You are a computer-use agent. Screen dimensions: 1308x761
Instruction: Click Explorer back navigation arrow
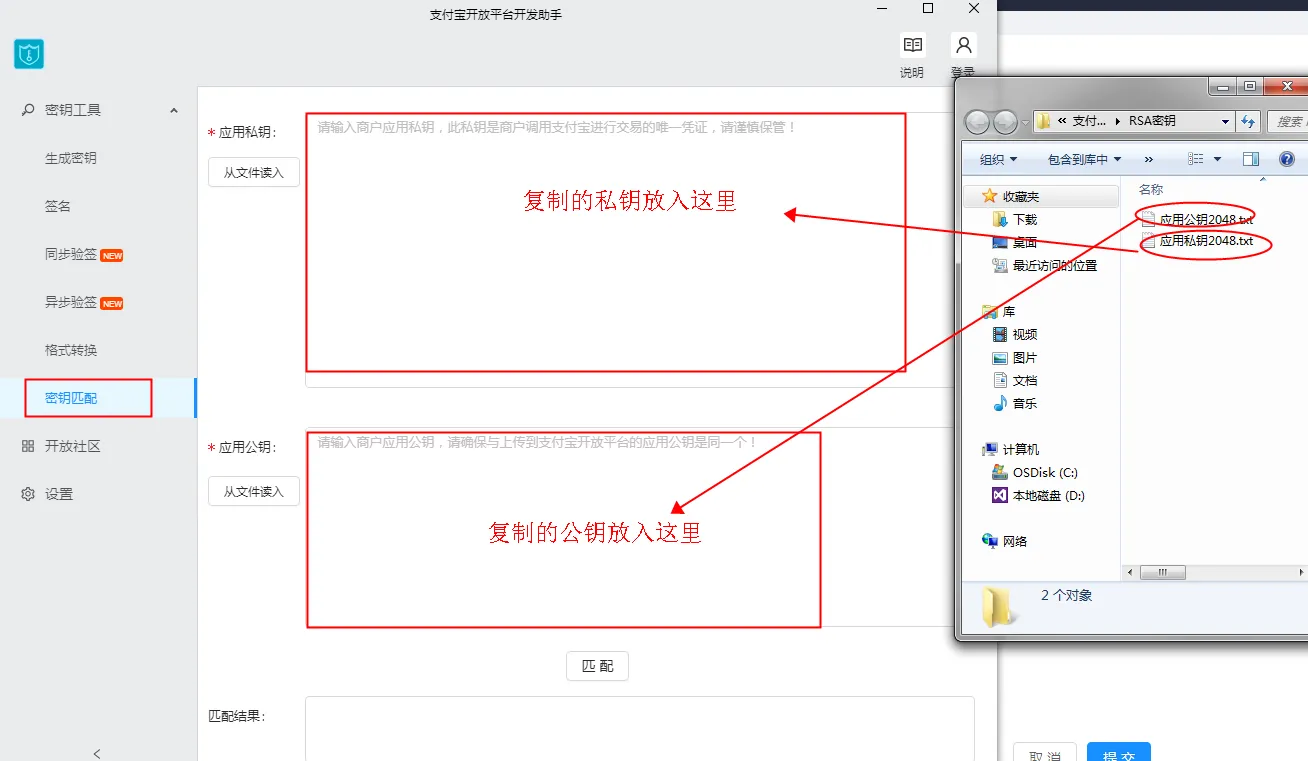click(977, 122)
